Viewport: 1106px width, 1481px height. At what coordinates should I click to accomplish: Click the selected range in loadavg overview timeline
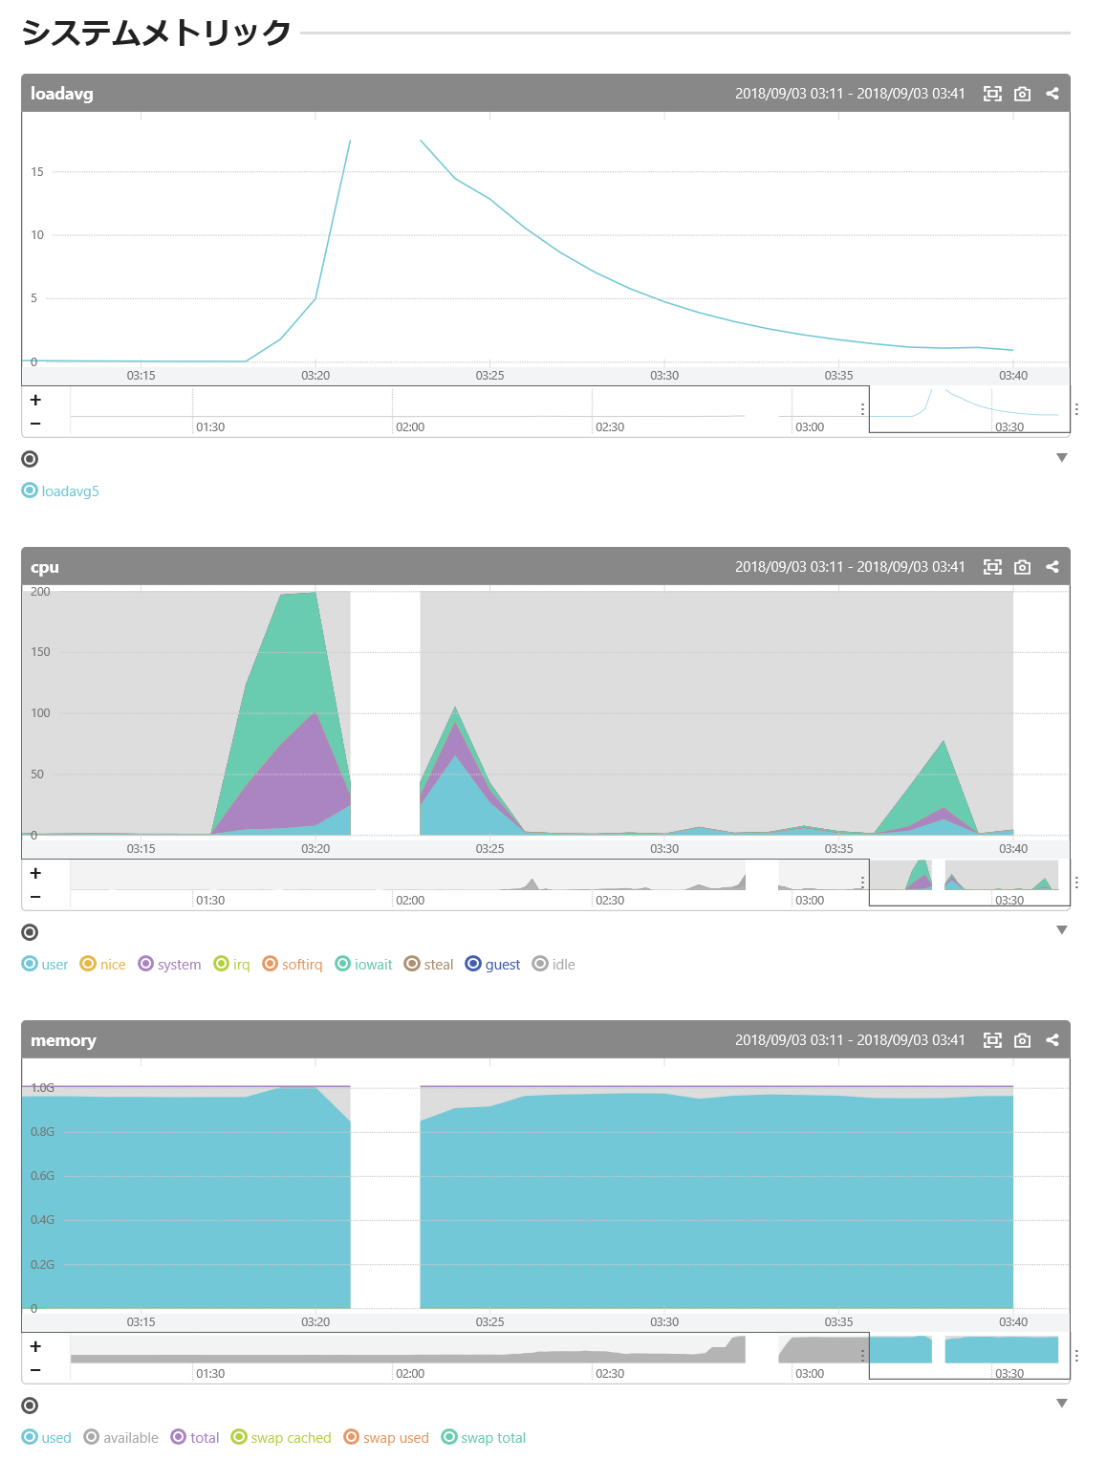tap(969, 409)
